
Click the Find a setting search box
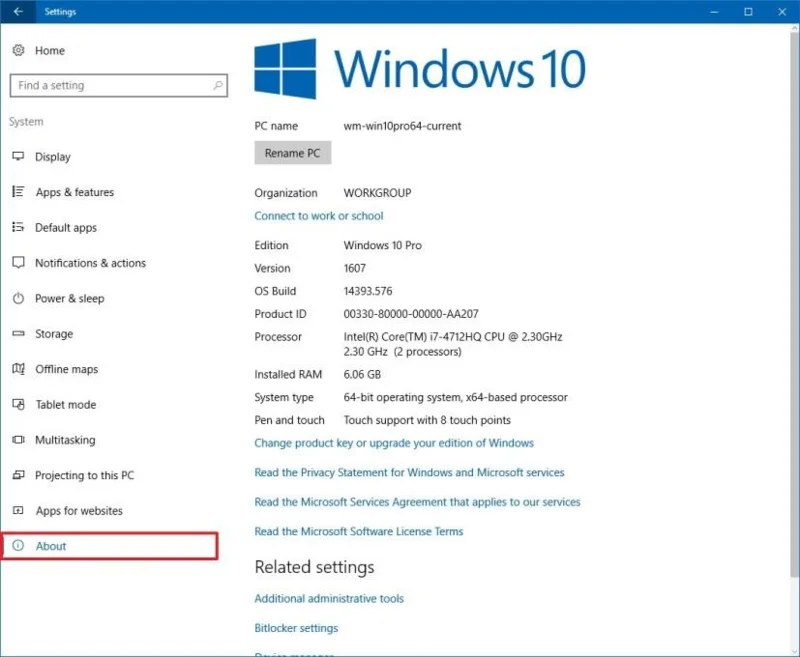[118, 85]
